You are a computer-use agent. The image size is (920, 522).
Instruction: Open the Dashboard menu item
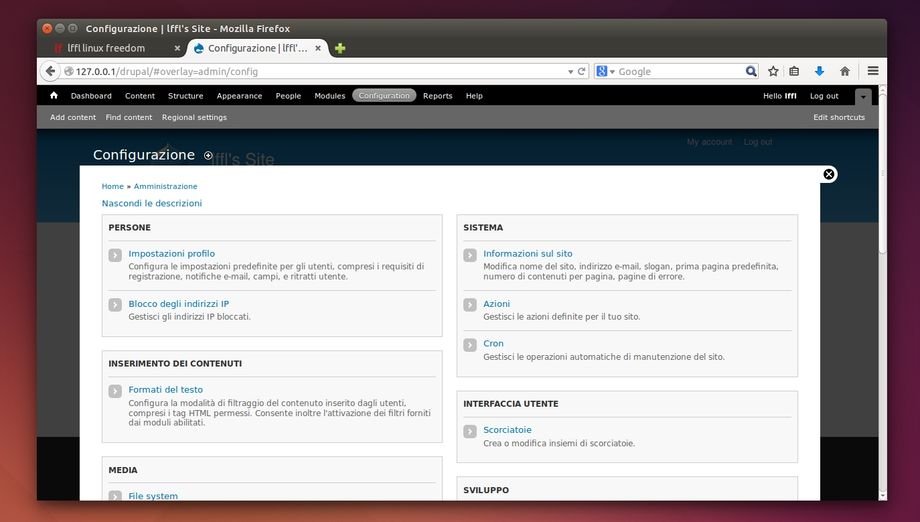[x=91, y=96]
